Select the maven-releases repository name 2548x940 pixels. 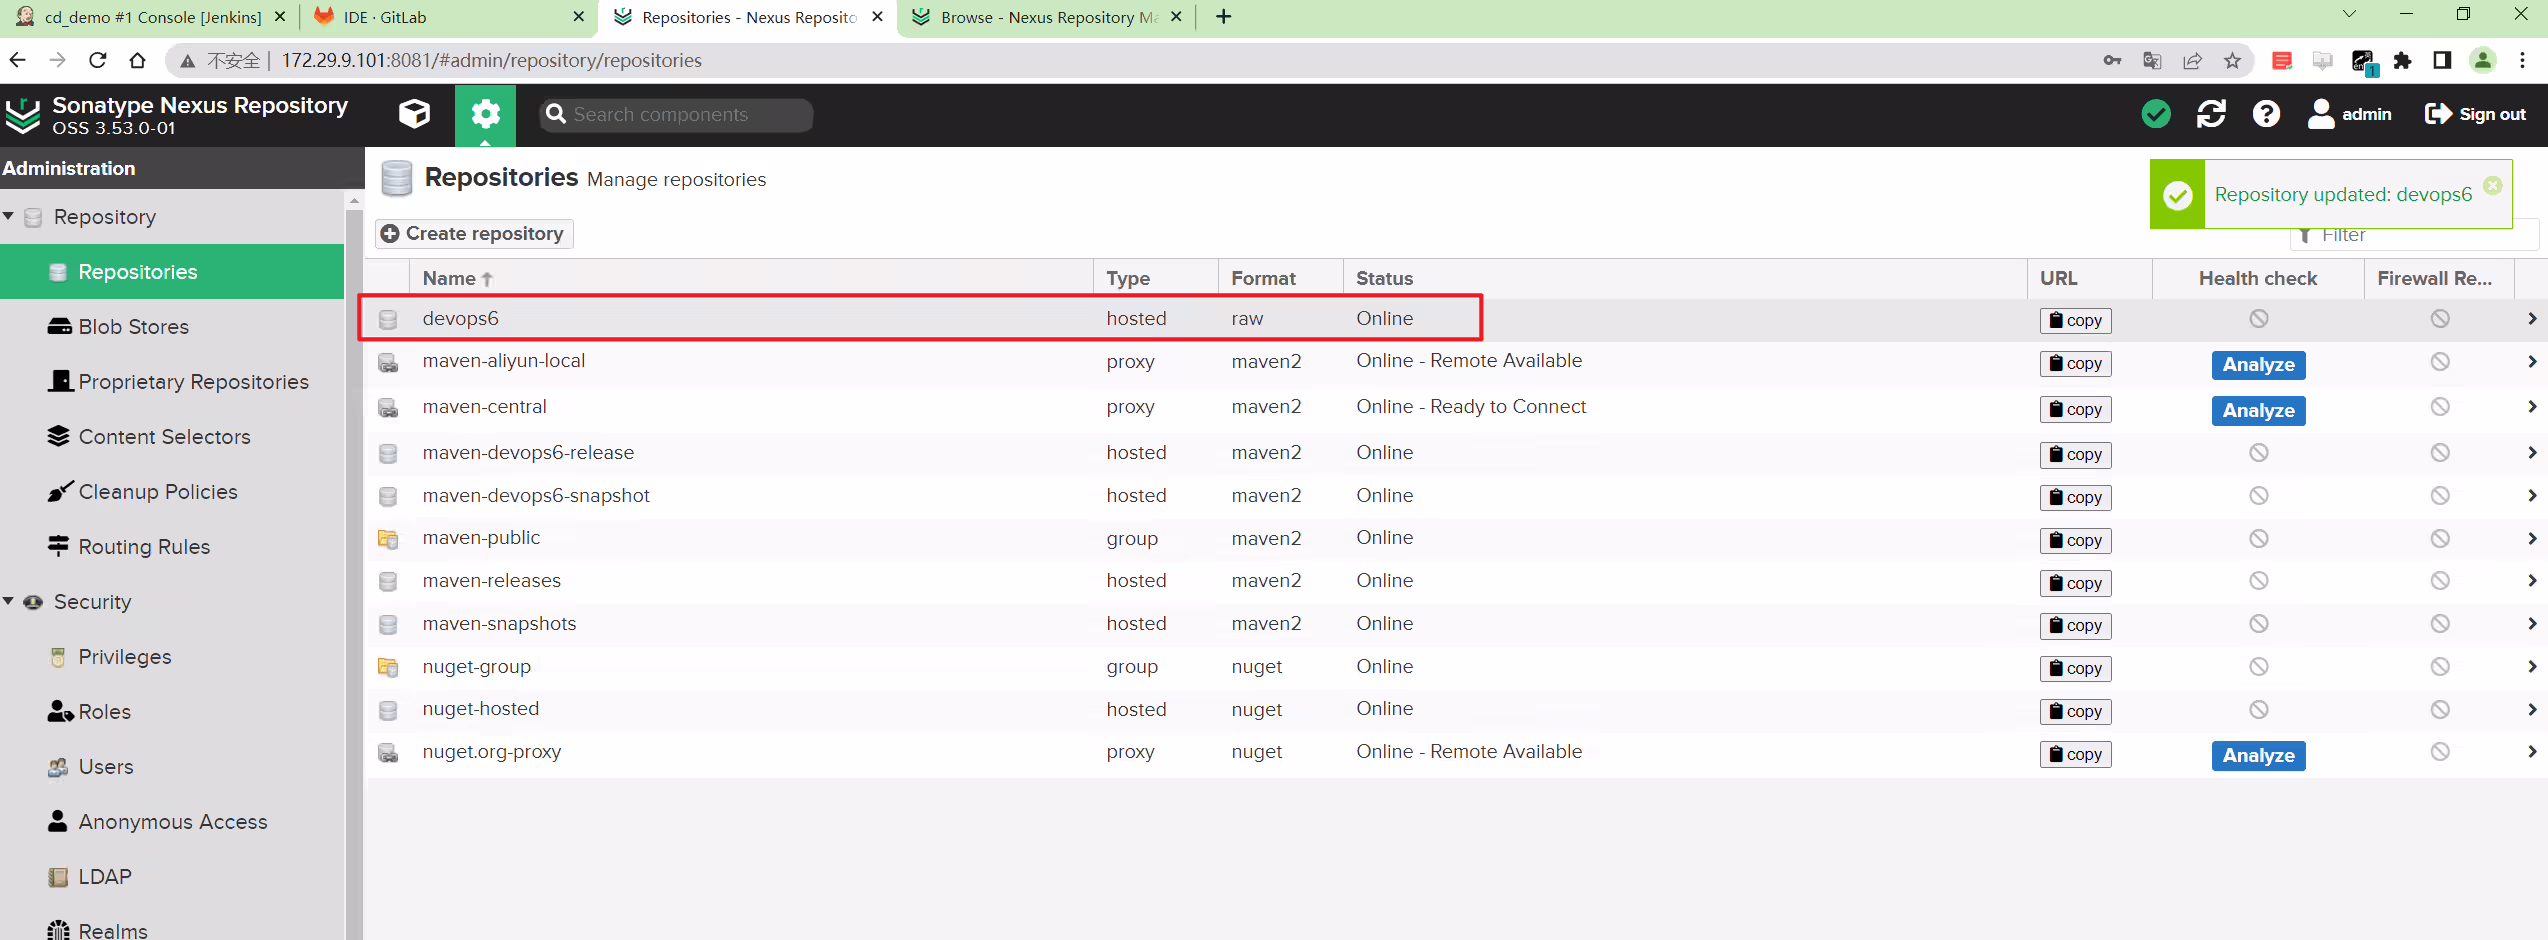[x=491, y=580]
